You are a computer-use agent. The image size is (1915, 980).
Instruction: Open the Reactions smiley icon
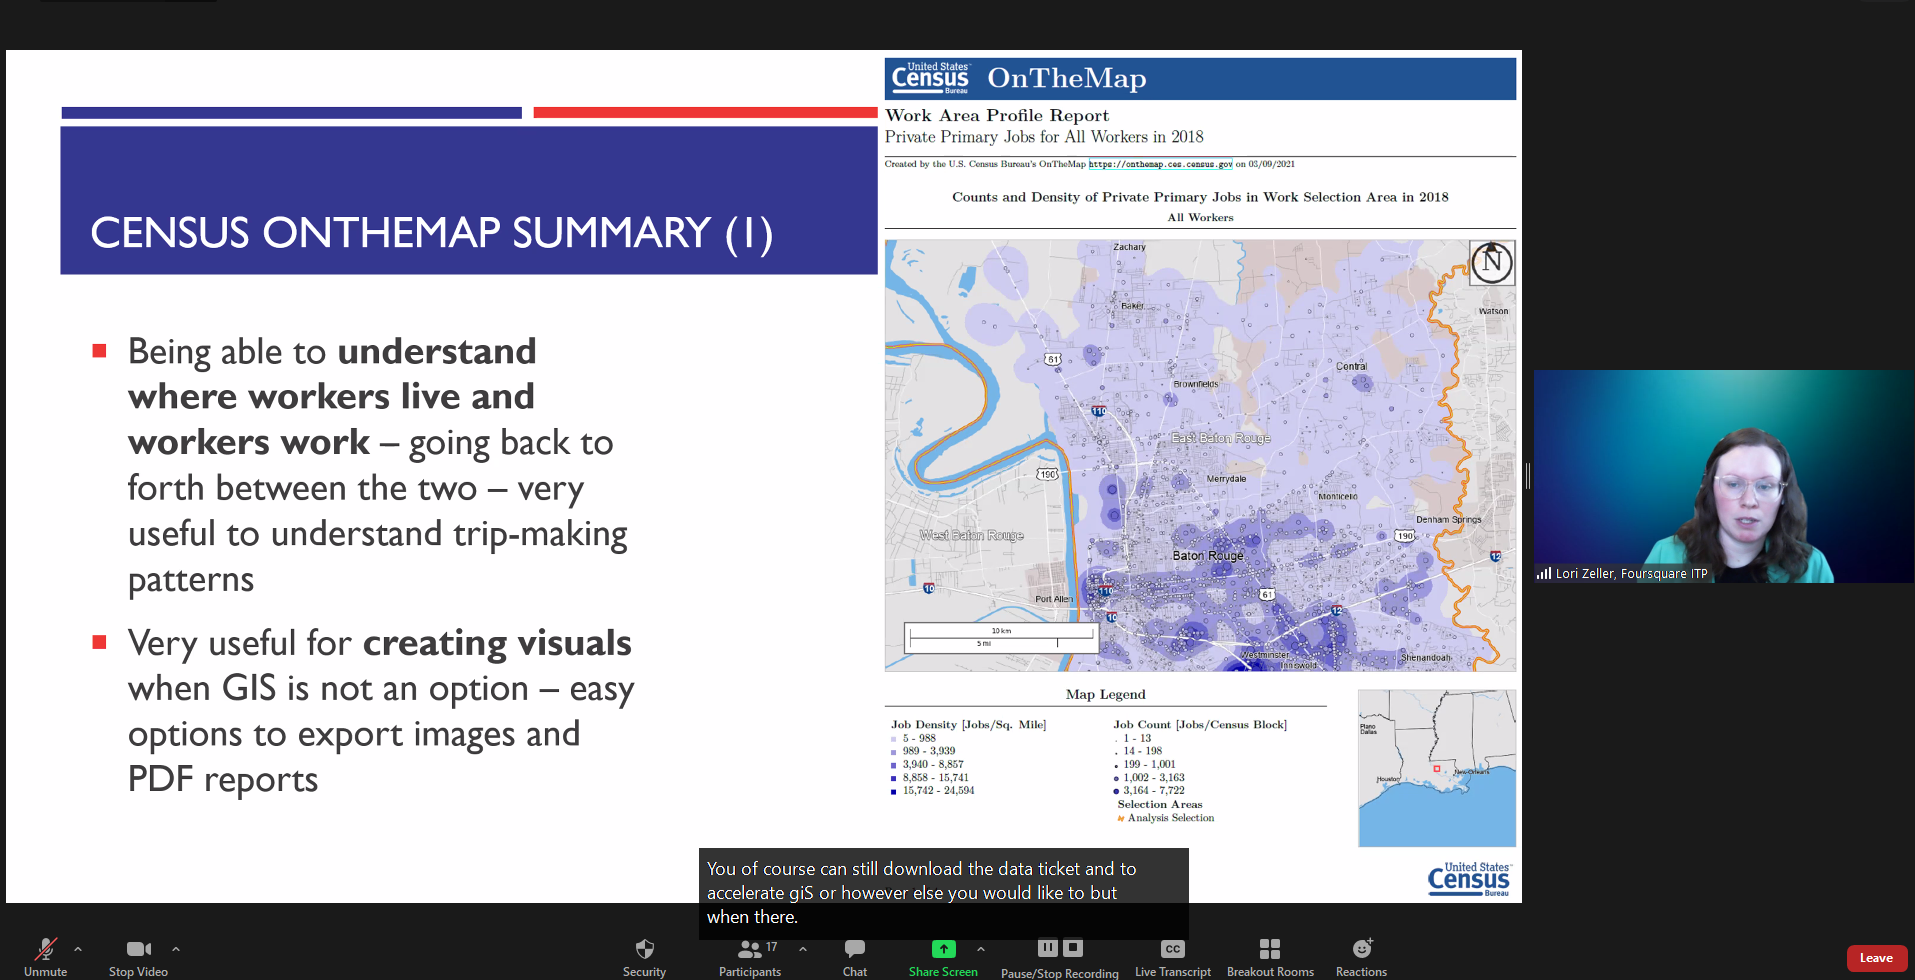[x=1362, y=948]
